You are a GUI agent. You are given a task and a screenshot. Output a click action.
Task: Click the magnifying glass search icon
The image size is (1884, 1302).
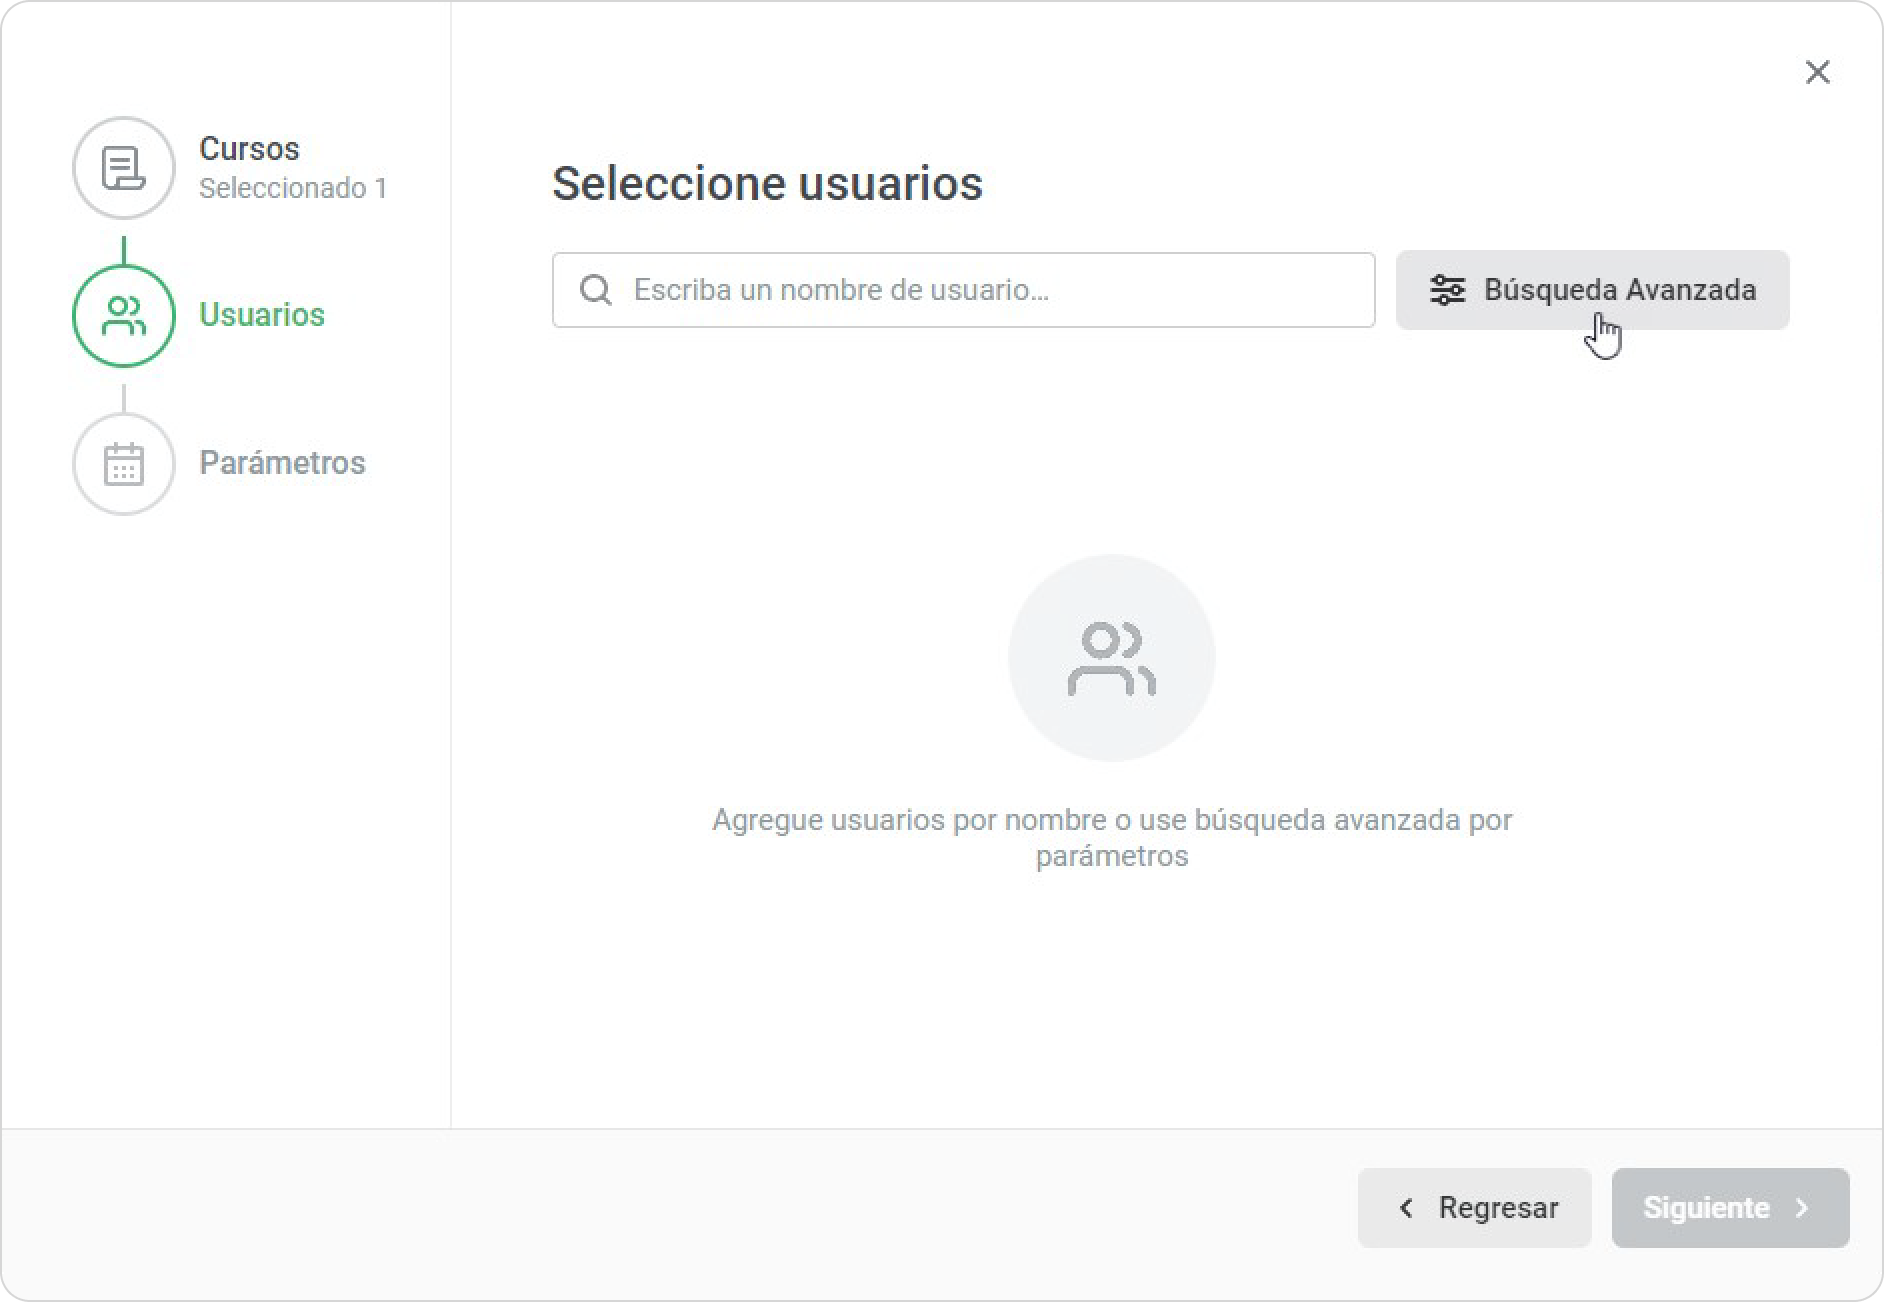coord(596,290)
